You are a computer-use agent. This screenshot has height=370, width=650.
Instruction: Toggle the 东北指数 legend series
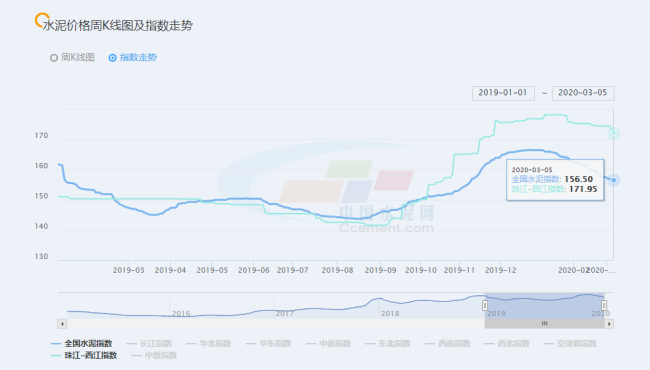click(x=388, y=343)
